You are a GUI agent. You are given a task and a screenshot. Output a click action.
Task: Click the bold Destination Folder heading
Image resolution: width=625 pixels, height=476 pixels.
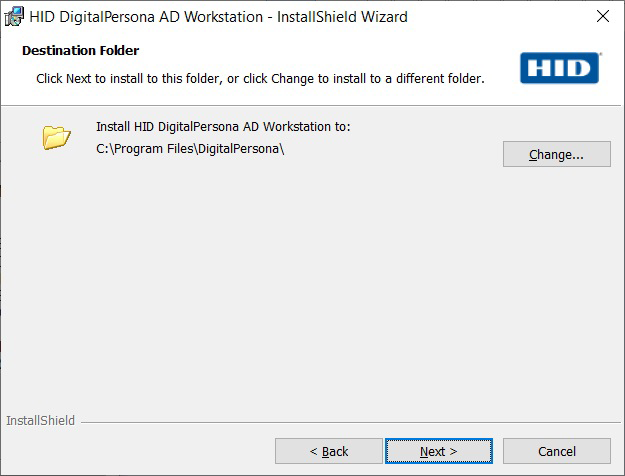coord(80,50)
